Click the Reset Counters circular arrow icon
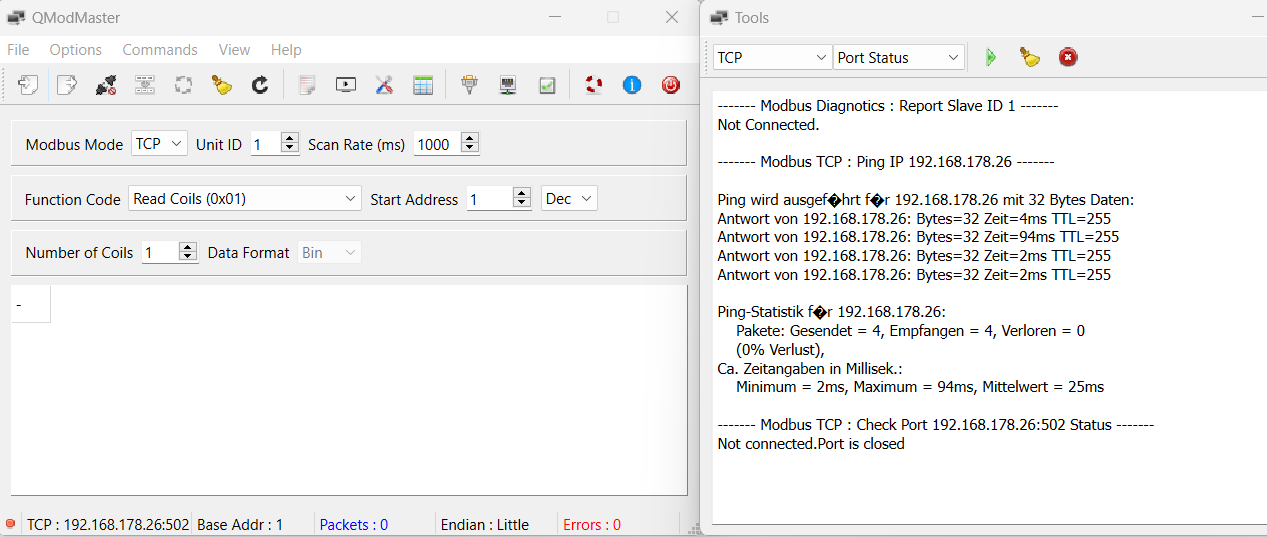Image resolution: width=1267 pixels, height=537 pixels. point(260,85)
